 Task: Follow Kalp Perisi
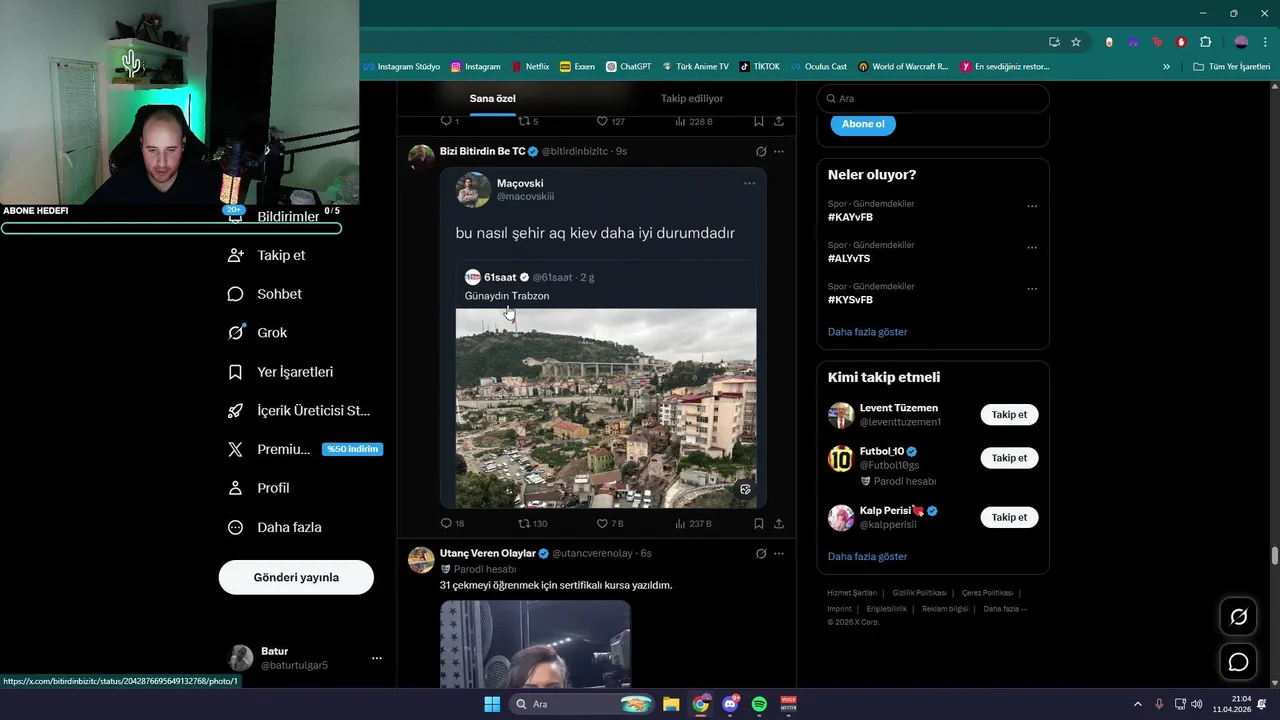[1009, 517]
